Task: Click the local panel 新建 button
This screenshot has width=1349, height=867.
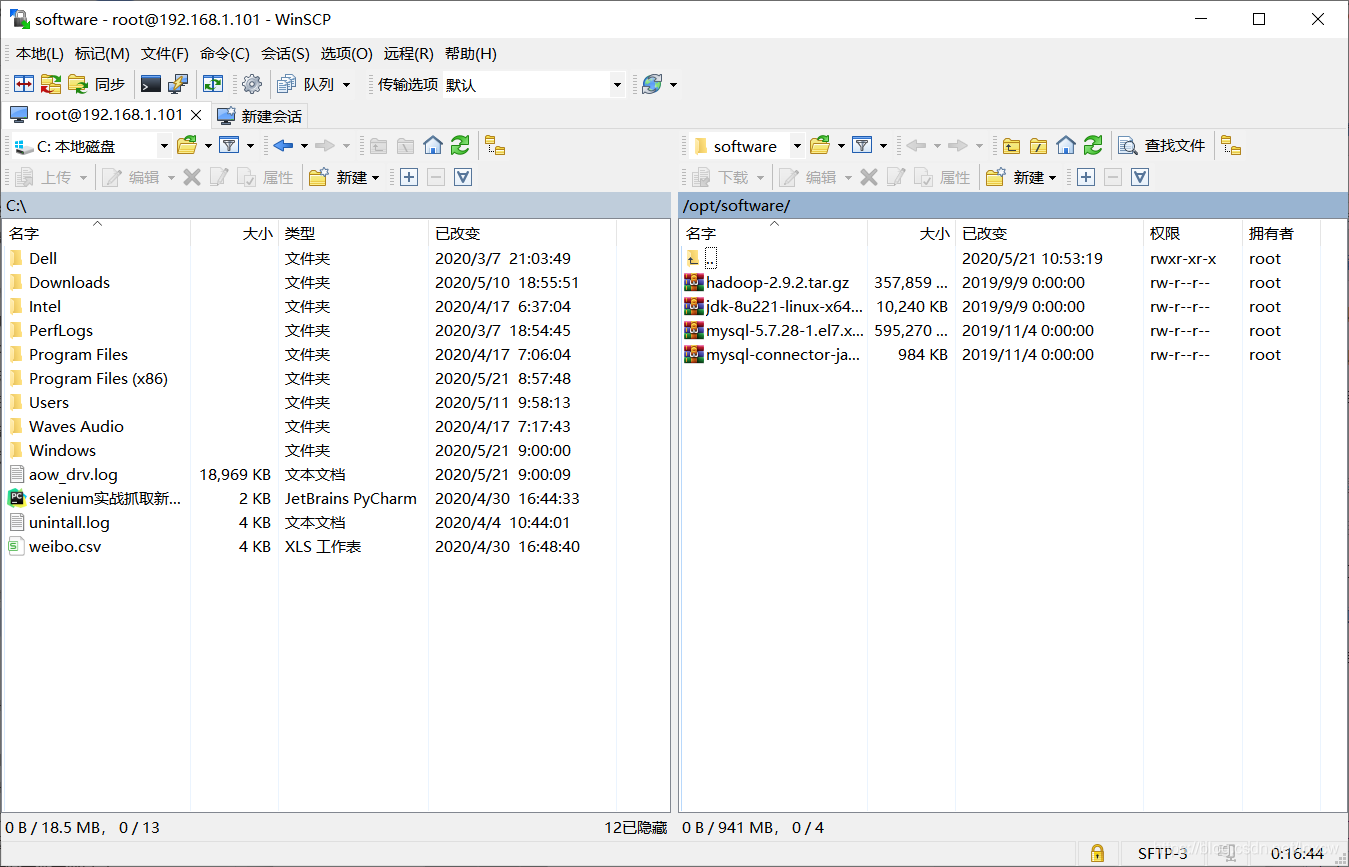Action: [x=345, y=177]
